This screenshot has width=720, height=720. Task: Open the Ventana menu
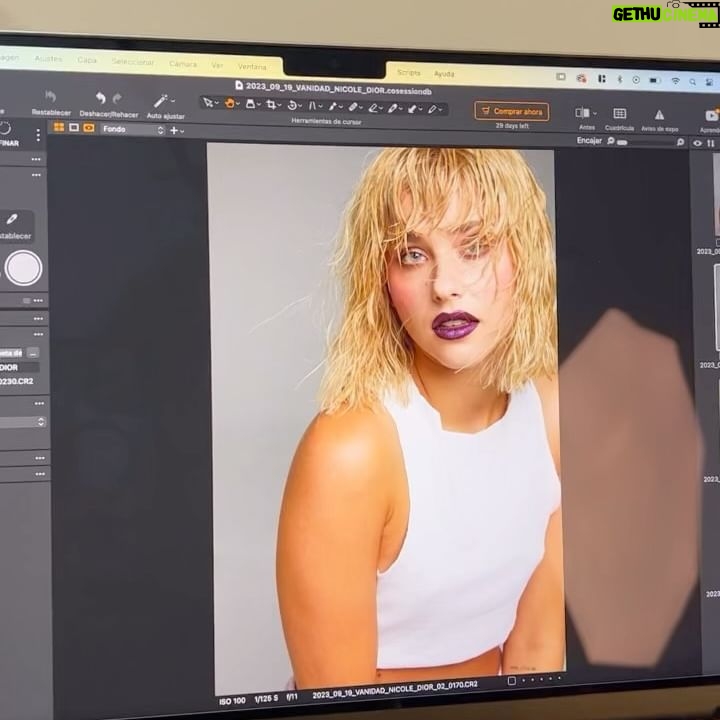click(x=252, y=67)
